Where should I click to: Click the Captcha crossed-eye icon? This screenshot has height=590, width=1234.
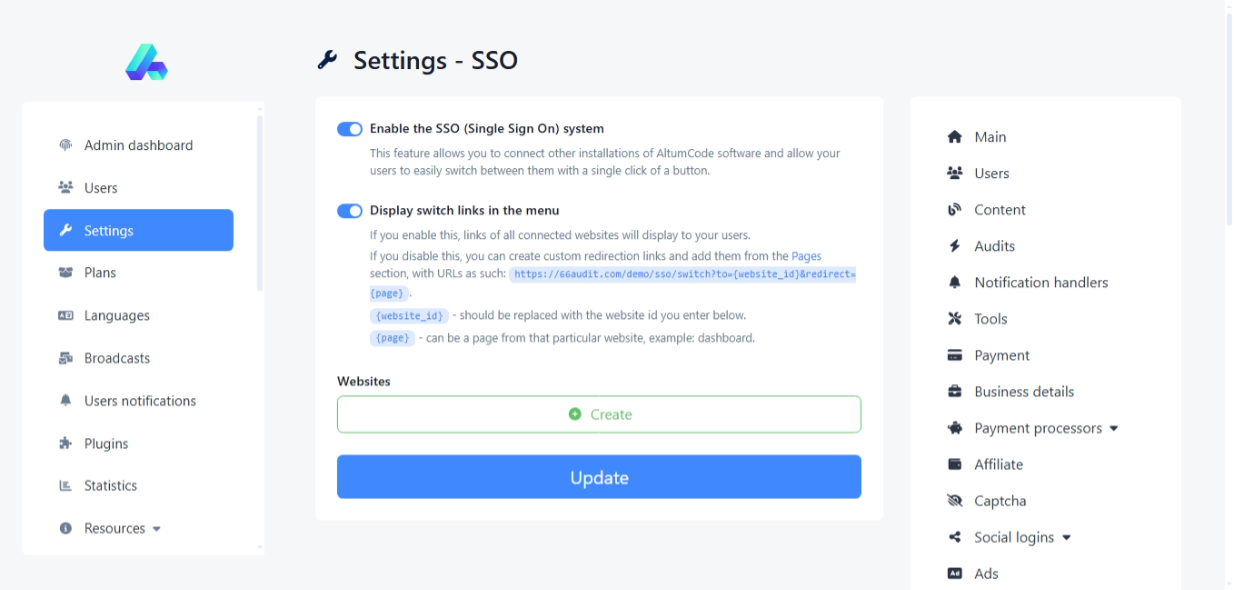pos(954,501)
